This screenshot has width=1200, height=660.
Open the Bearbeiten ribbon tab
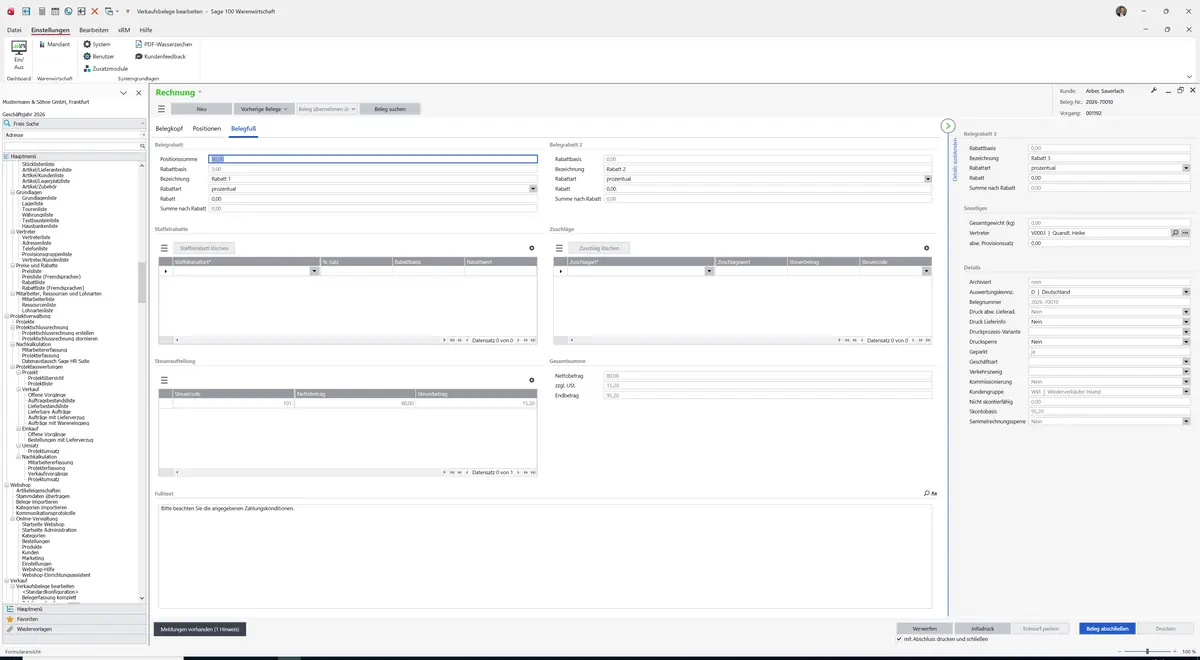click(x=94, y=30)
